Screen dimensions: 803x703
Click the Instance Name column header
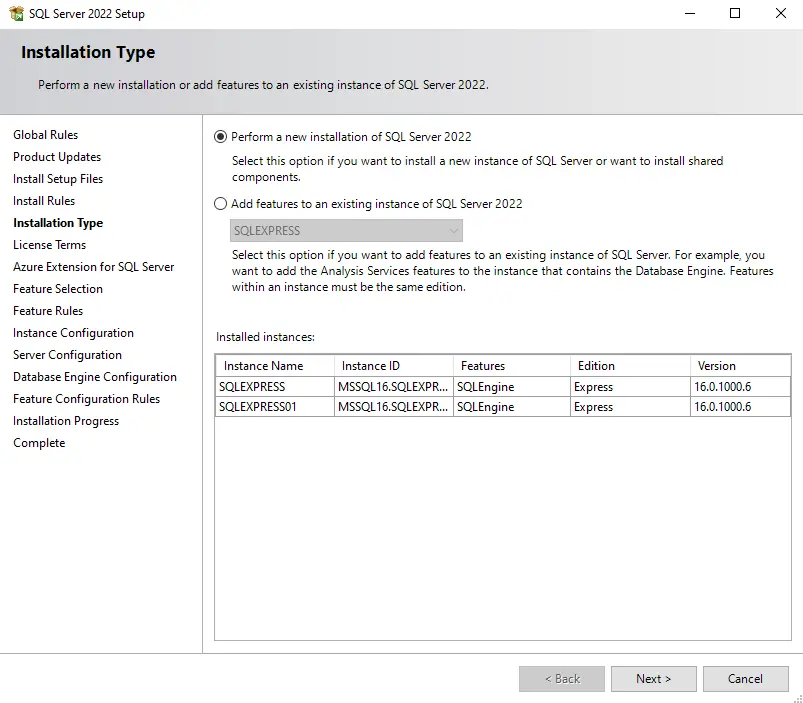click(x=273, y=365)
